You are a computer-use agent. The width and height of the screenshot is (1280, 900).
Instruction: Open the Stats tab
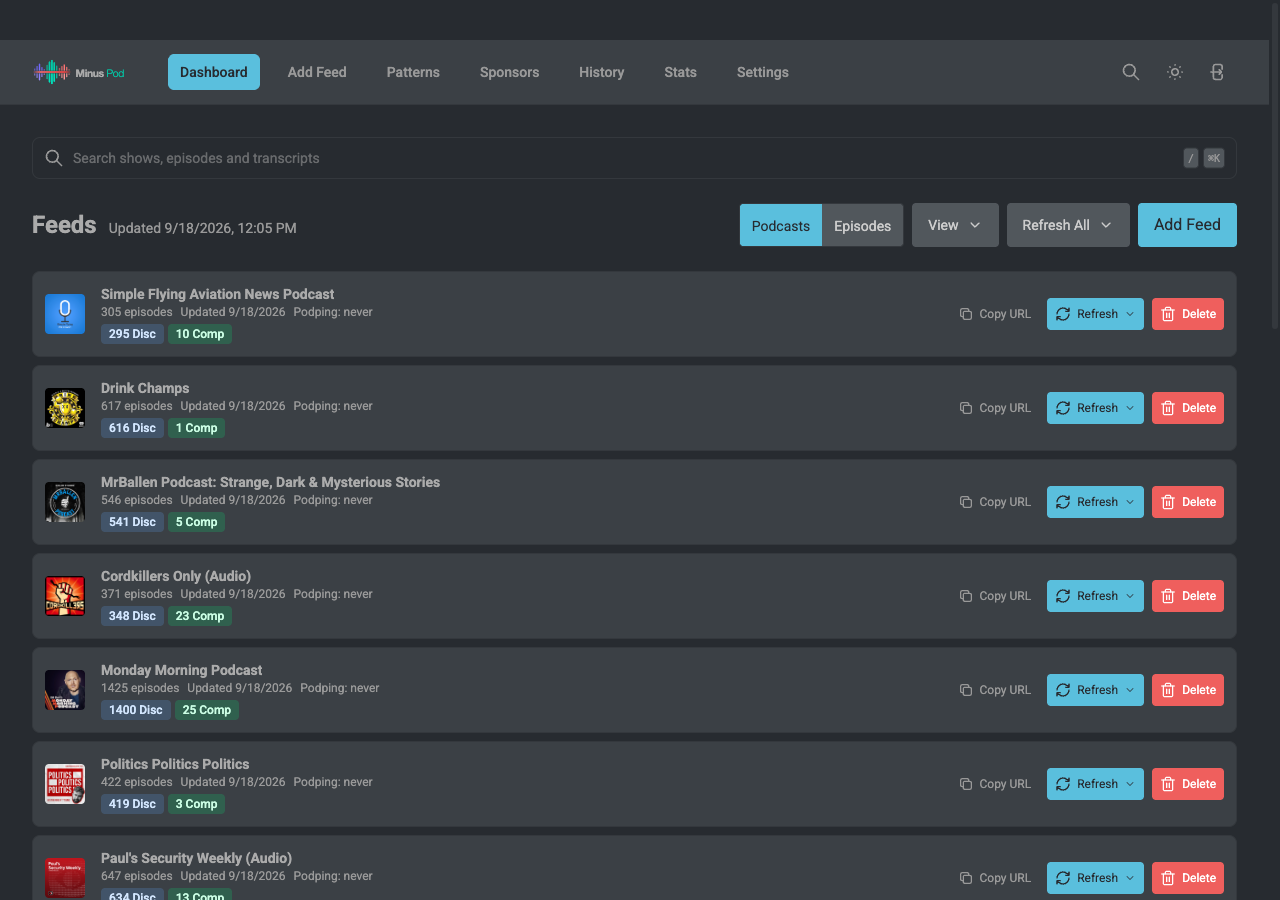(680, 72)
